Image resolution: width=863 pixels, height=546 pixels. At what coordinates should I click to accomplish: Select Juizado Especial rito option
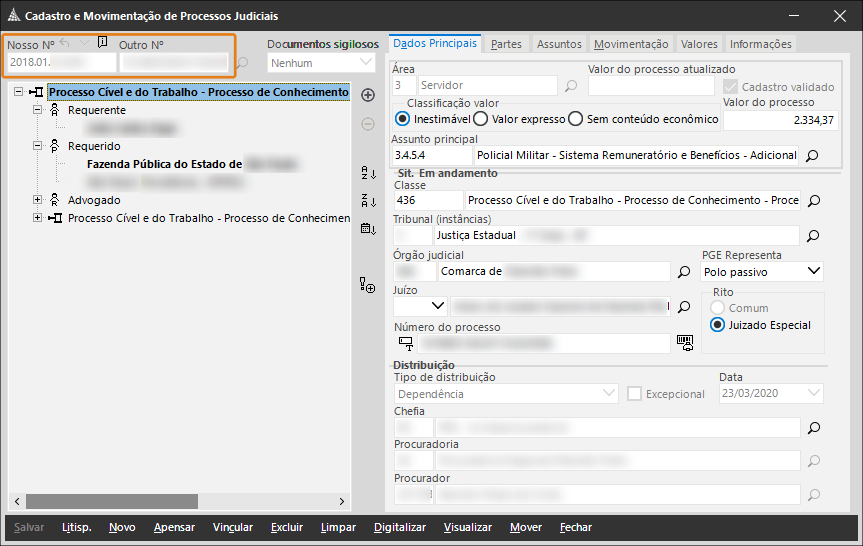tap(717, 325)
